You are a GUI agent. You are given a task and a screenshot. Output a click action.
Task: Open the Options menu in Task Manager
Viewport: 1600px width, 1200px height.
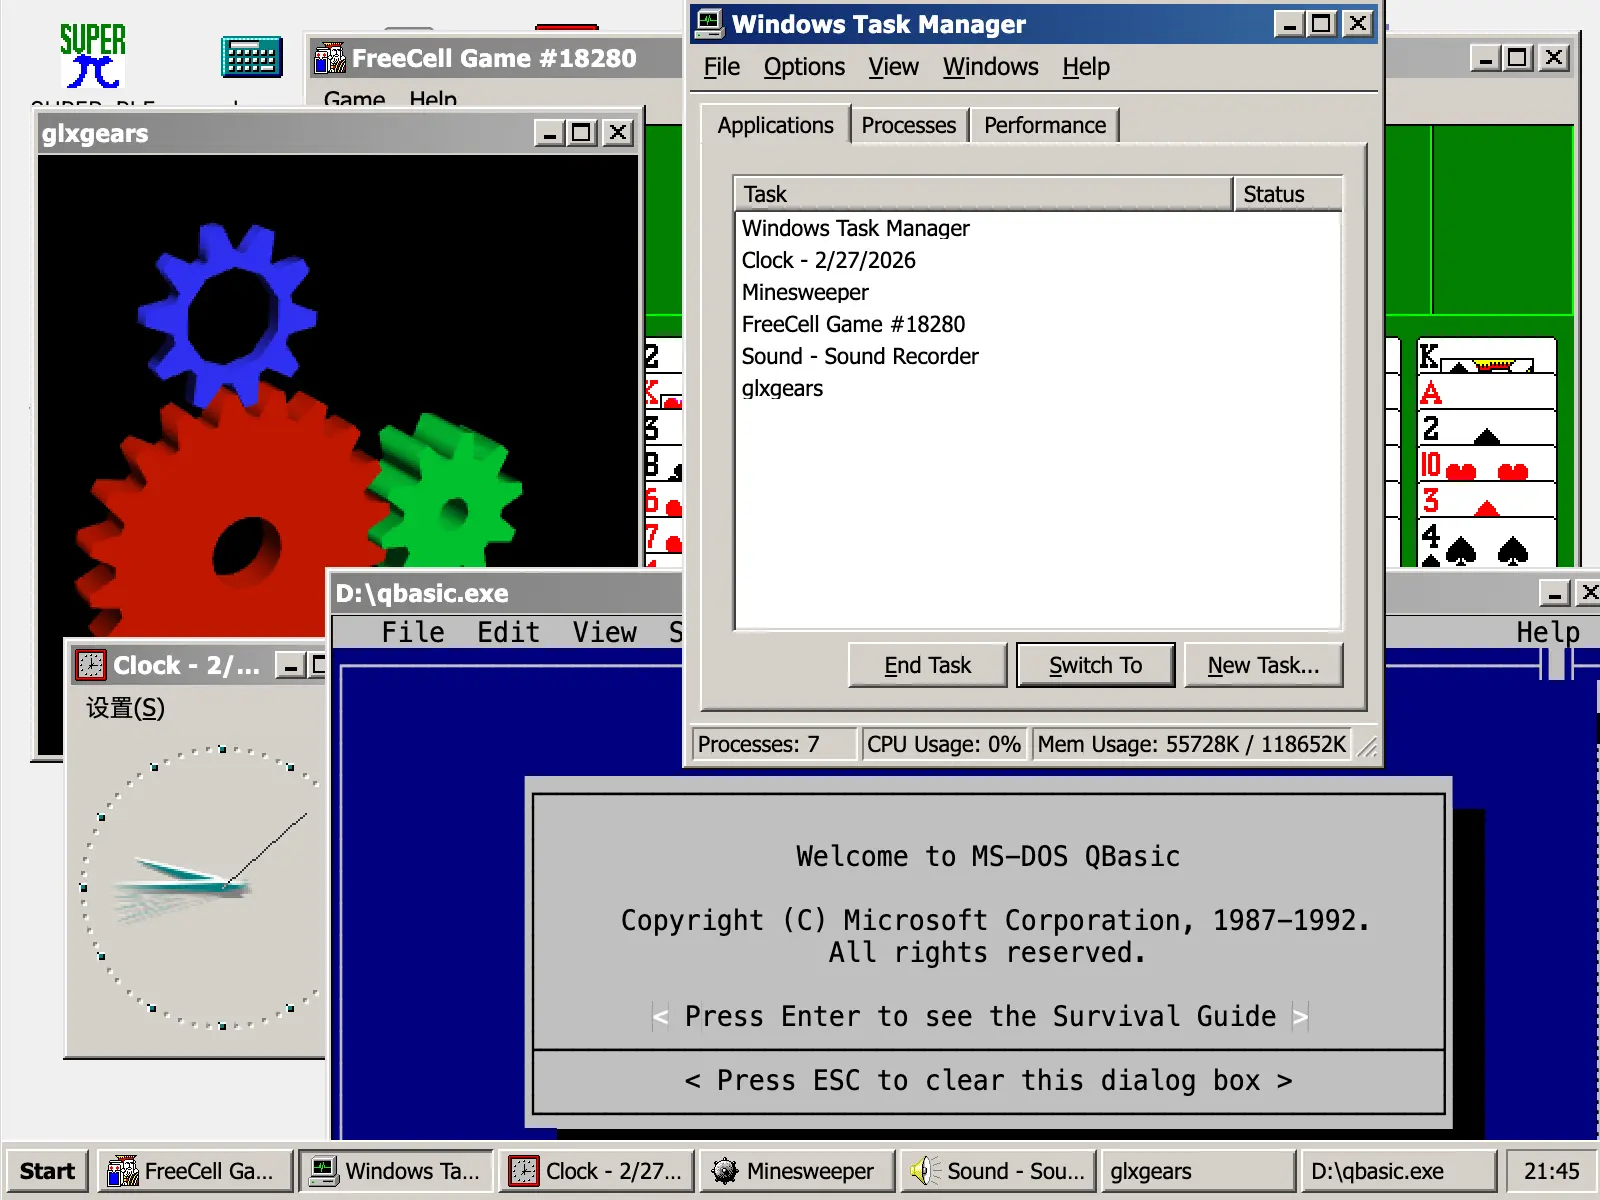tap(804, 66)
